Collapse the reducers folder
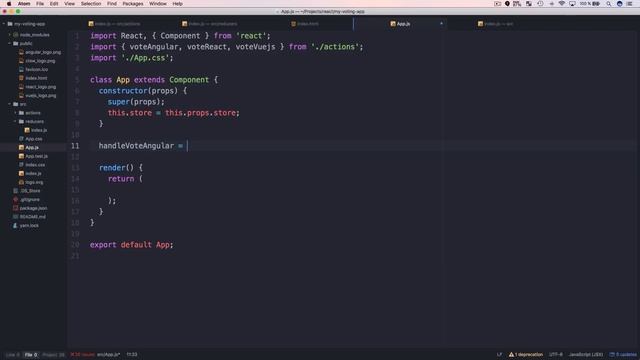The width and height of the screenshot is (640, 360). pos(16,121)
